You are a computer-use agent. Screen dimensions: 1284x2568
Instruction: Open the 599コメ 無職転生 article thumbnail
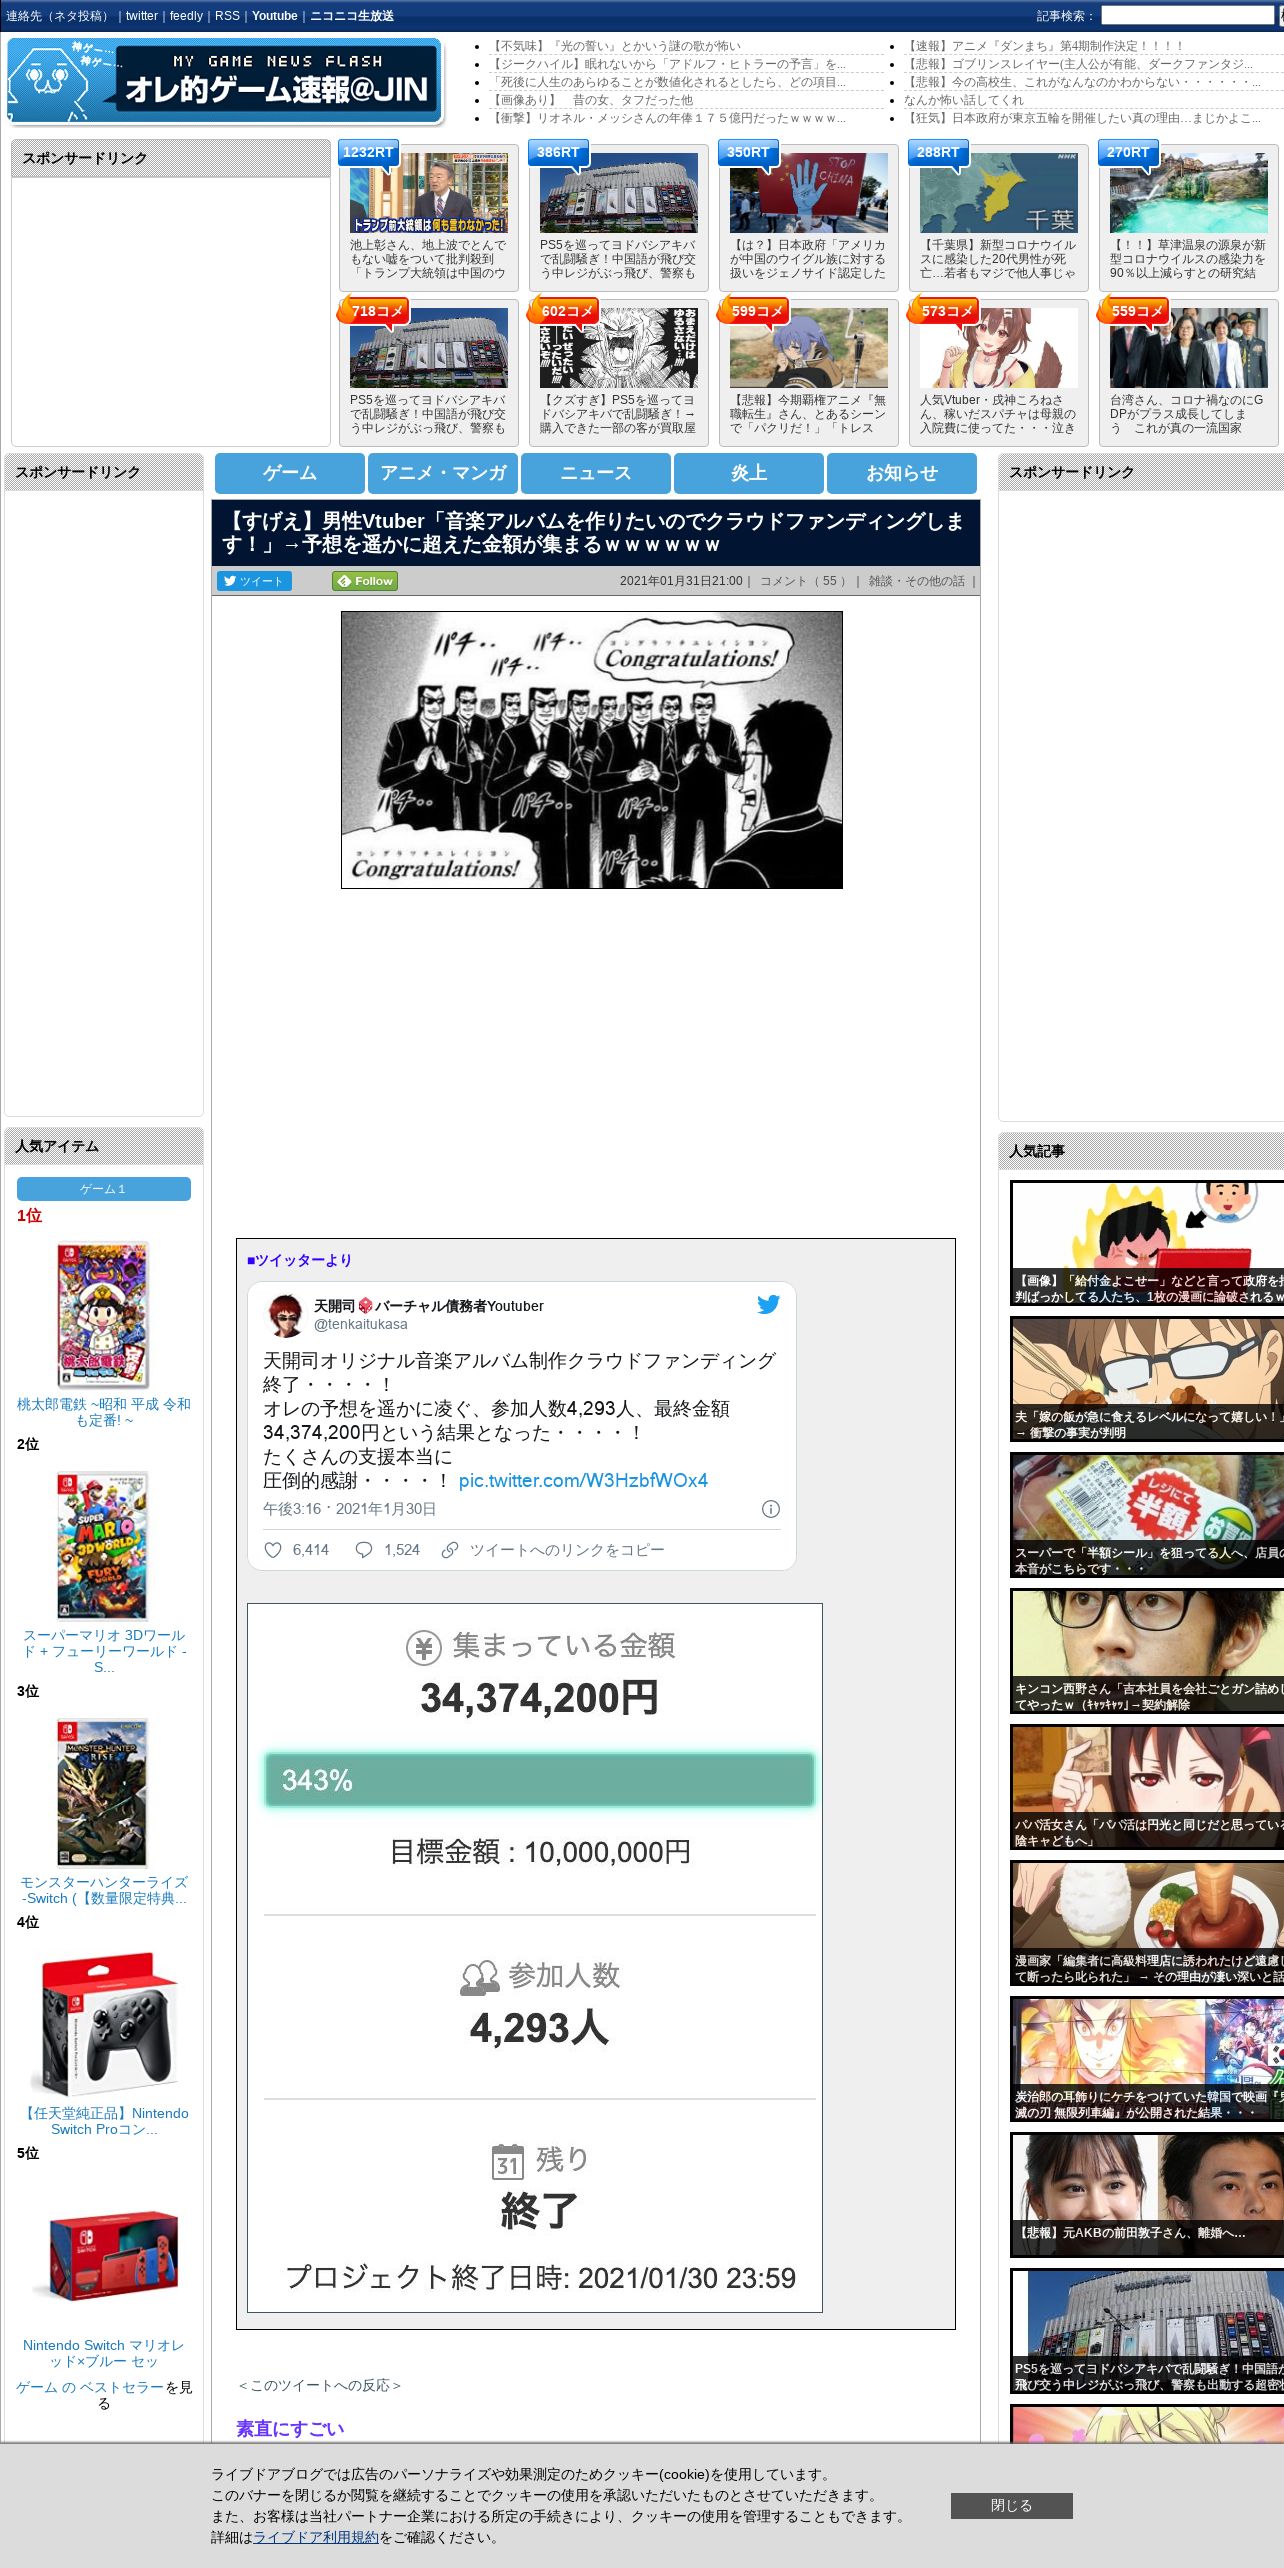[x=808, y=347]
